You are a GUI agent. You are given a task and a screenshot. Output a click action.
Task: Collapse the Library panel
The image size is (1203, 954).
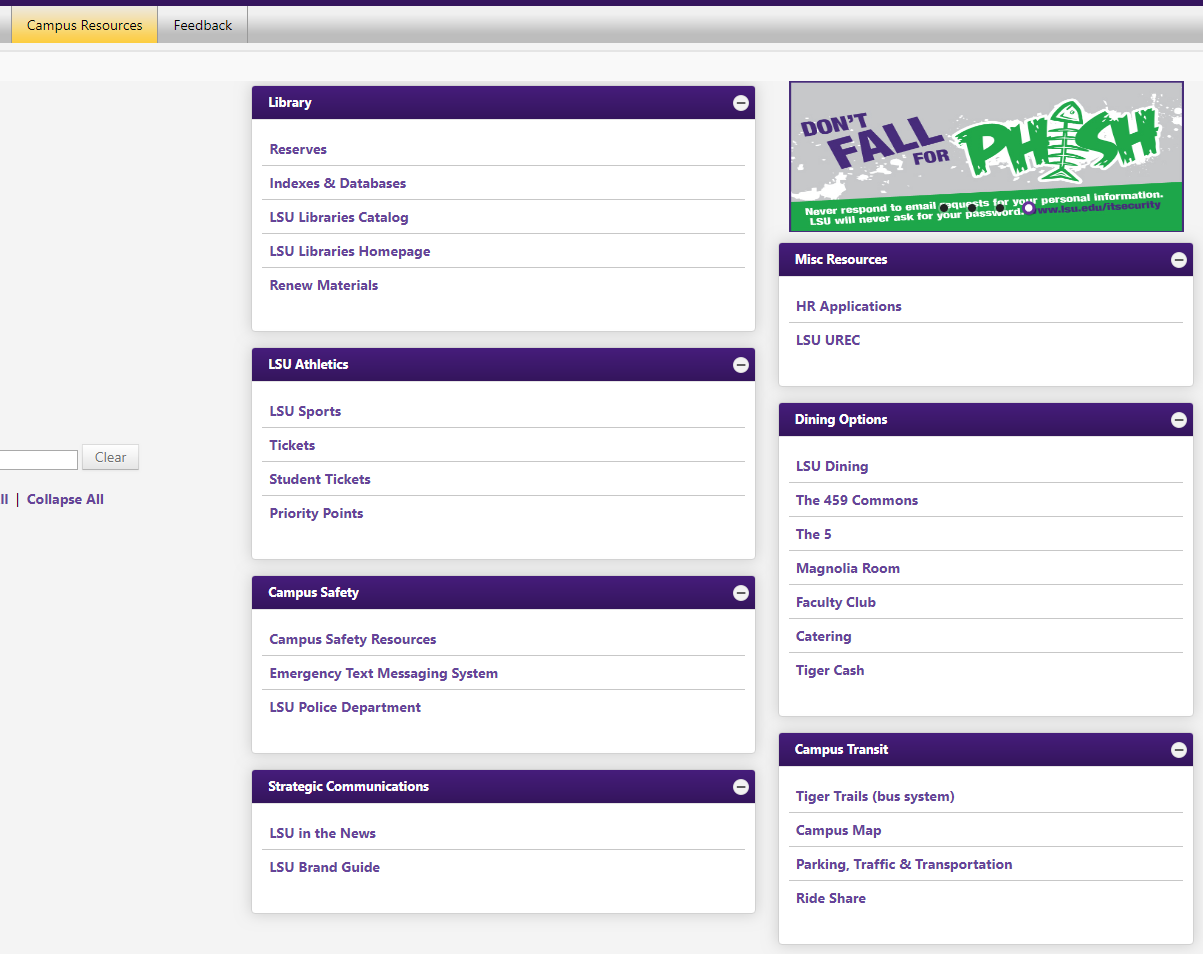[x=741, y=103]
